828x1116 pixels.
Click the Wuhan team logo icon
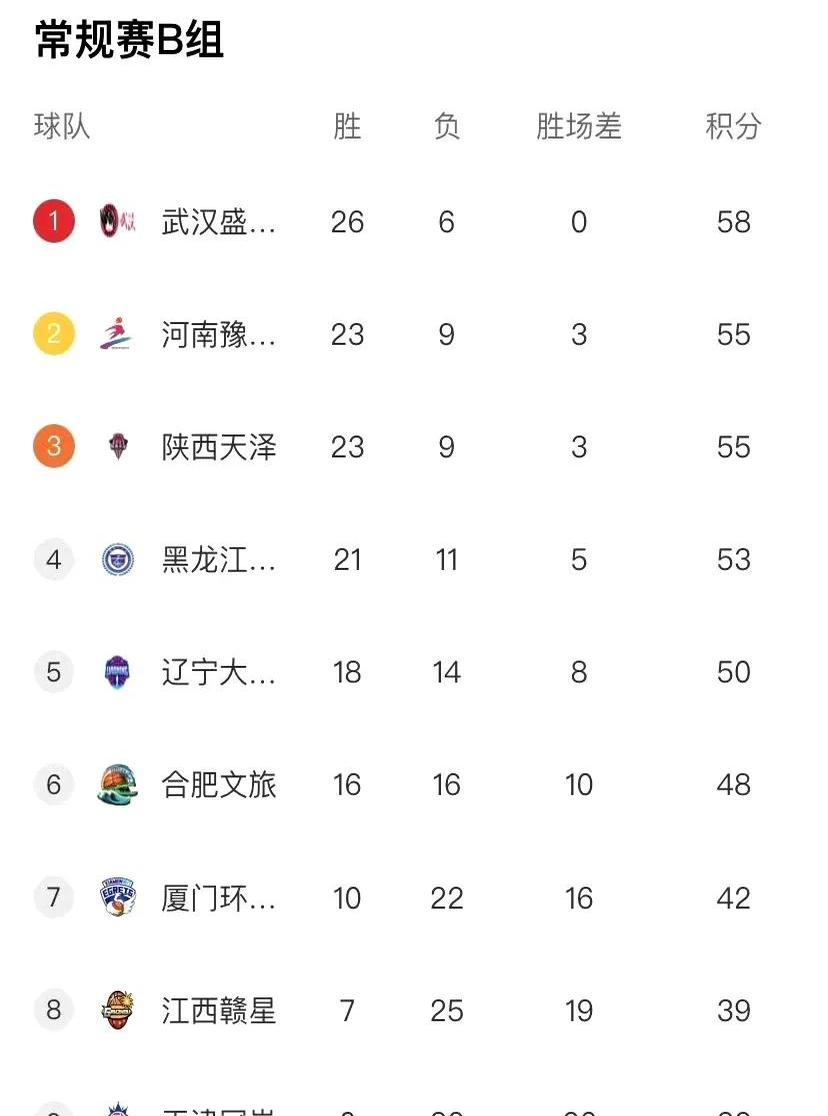click(x=117, y=221)
